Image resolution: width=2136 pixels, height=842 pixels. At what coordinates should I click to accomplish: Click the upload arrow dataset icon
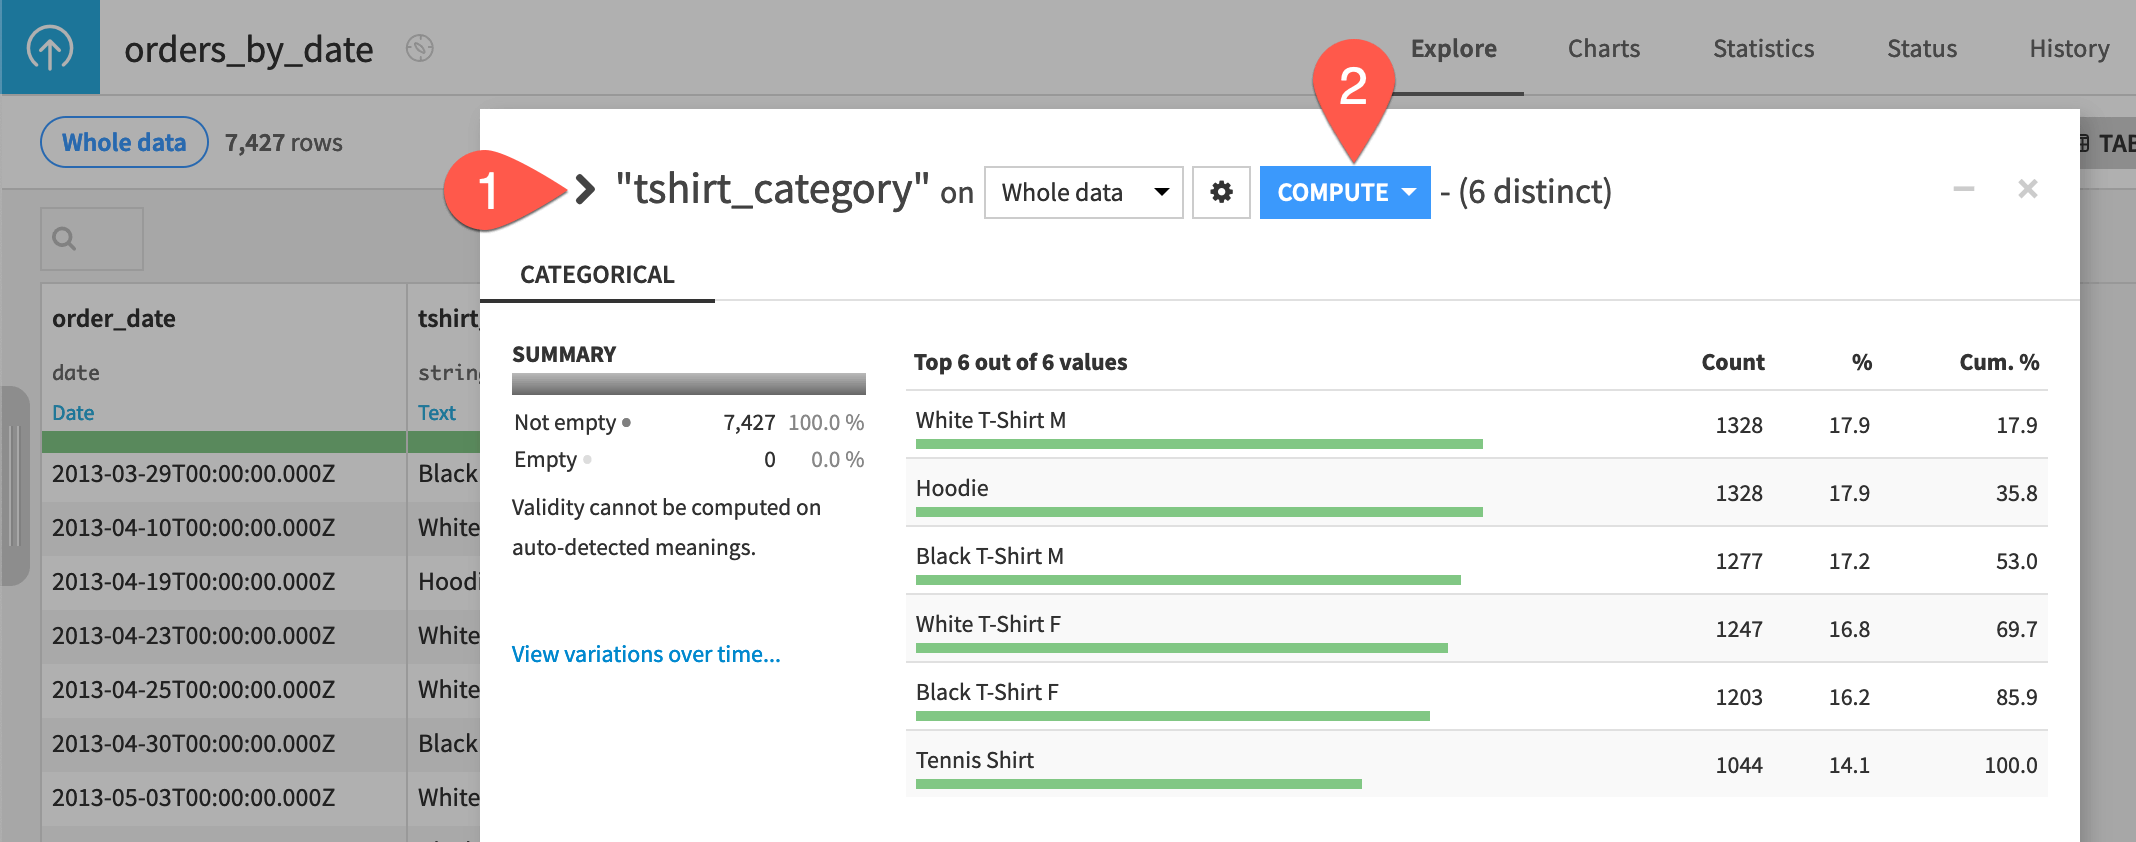click(50, 47)
